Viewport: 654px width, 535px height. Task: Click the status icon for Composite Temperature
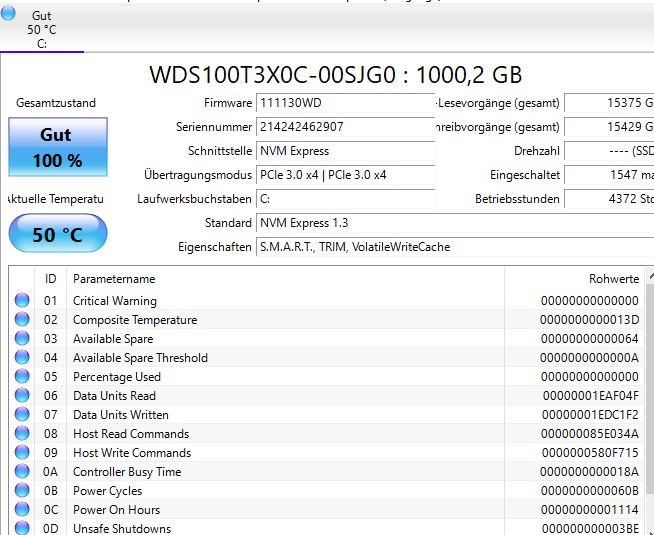click(22, 319)
